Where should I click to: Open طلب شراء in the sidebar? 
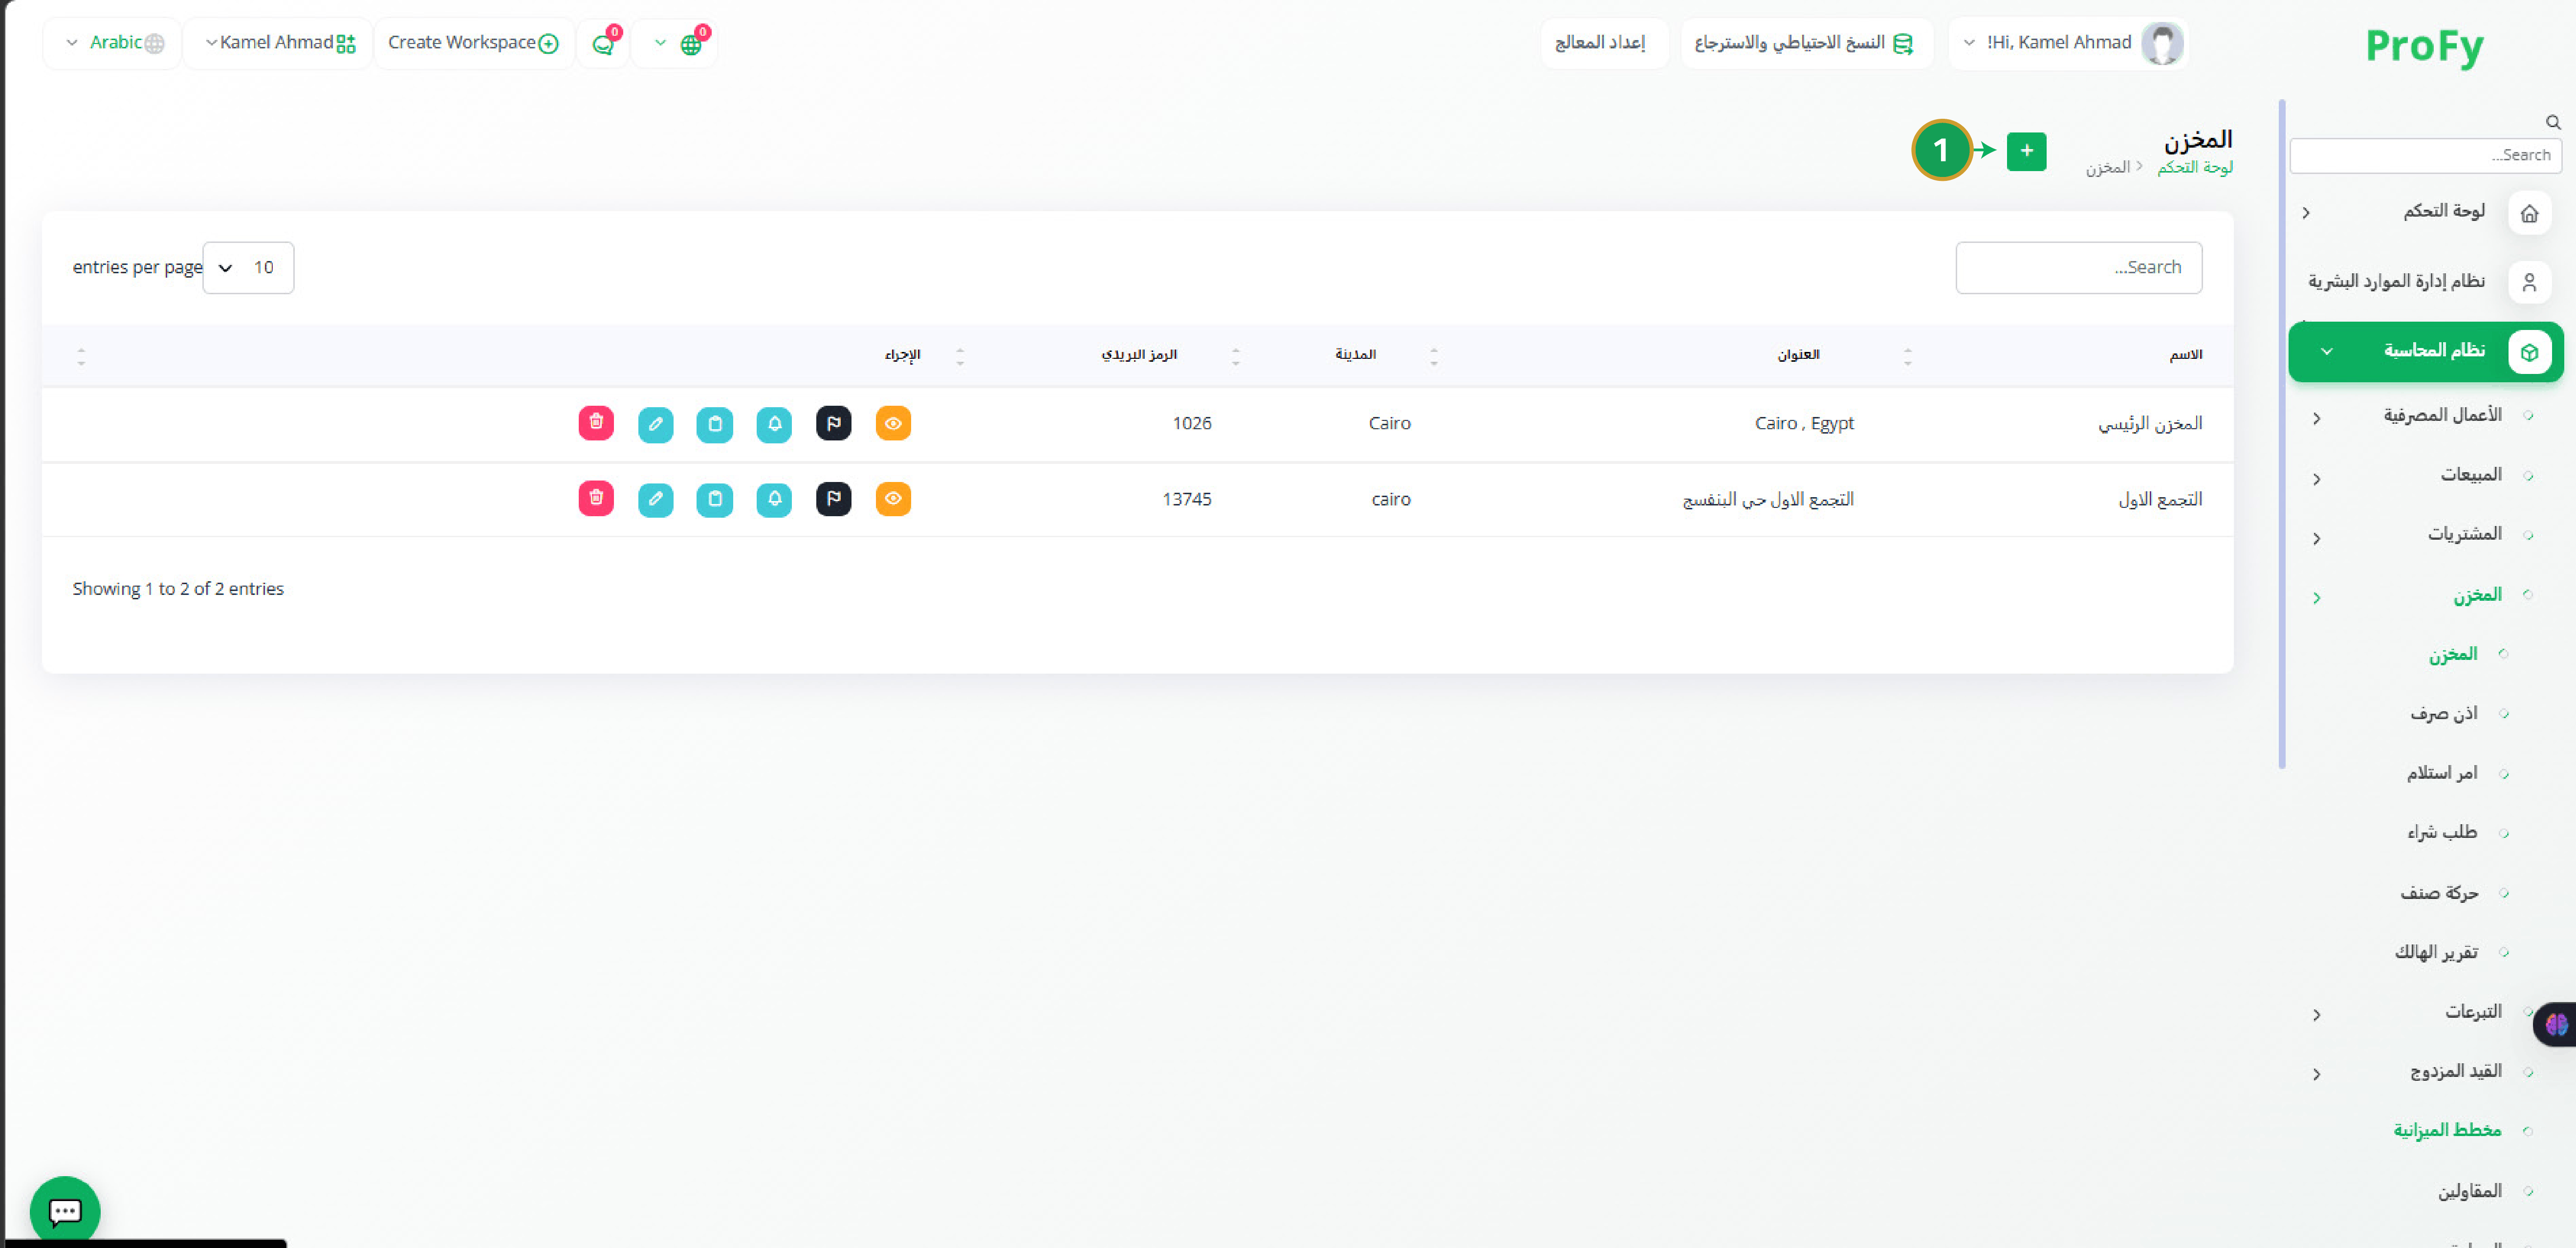(2442, 832)
